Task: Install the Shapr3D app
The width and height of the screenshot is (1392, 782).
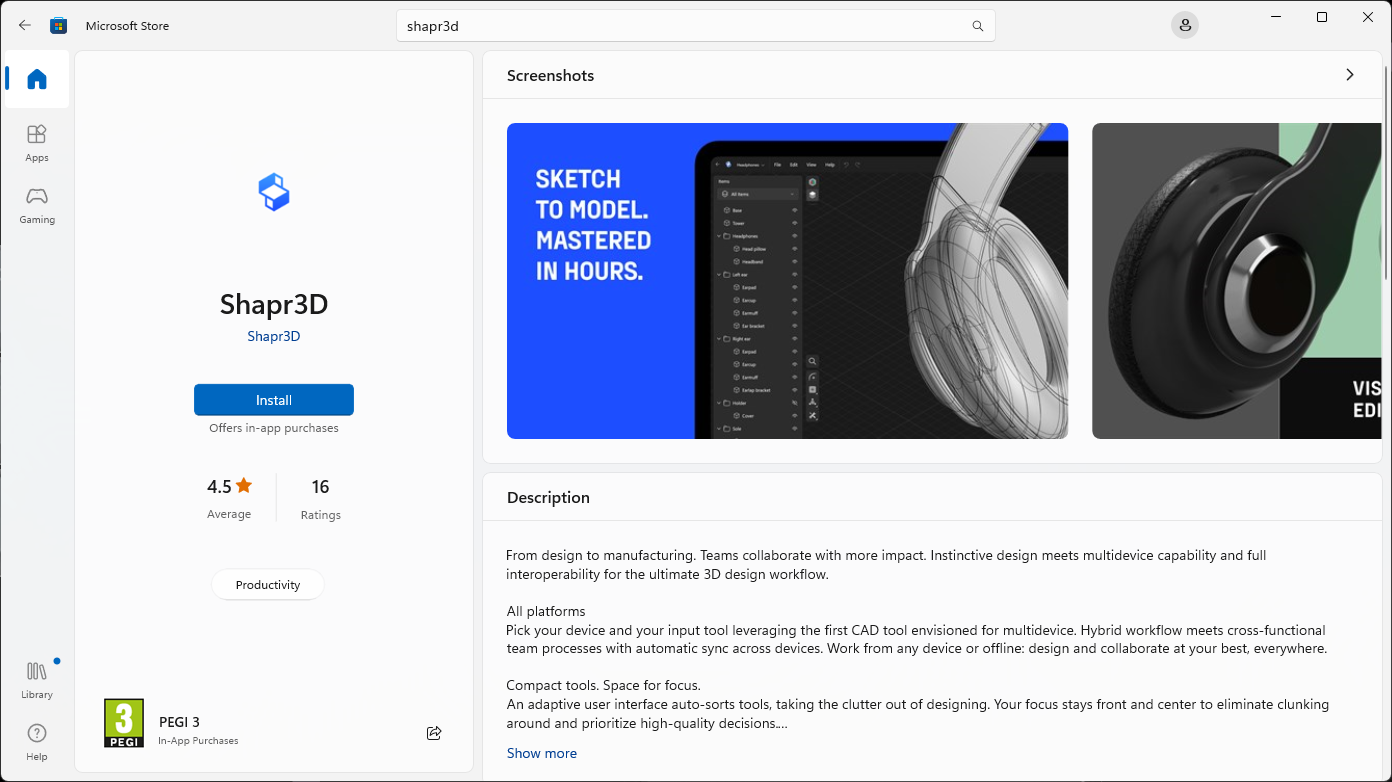Action: (x=274, y=400)
